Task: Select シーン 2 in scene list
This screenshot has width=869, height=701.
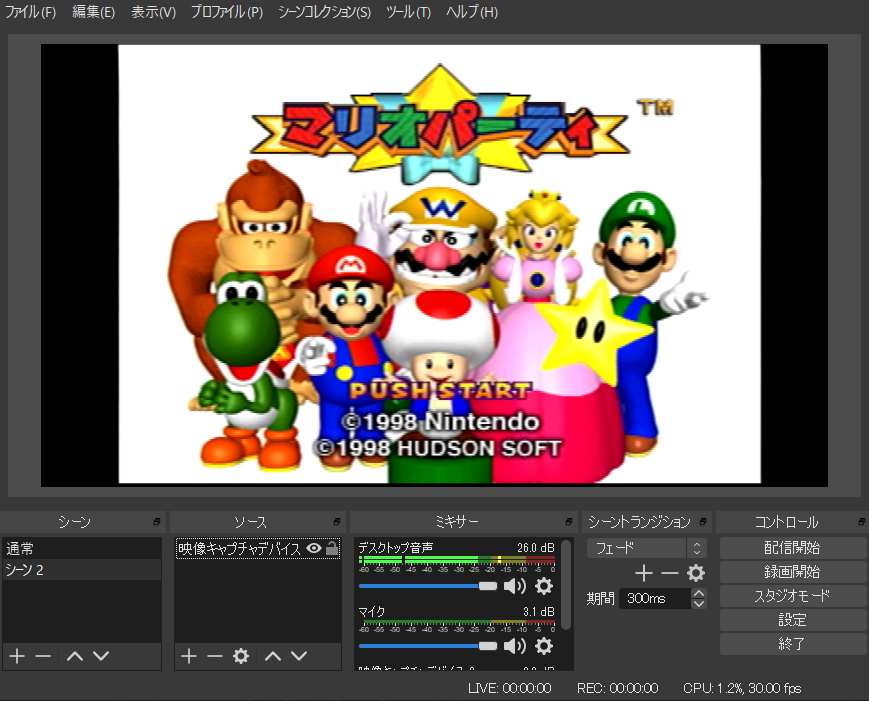Action: click(82, 570)
